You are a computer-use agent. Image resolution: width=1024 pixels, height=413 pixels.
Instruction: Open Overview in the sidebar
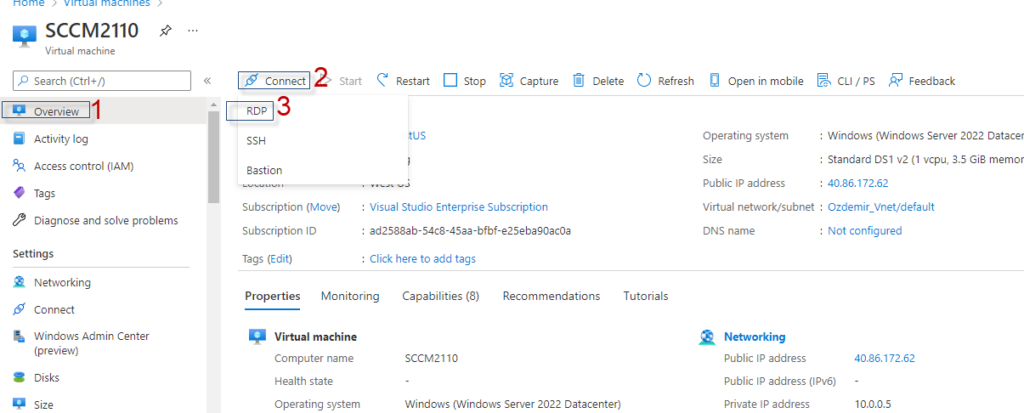point(56,111)
